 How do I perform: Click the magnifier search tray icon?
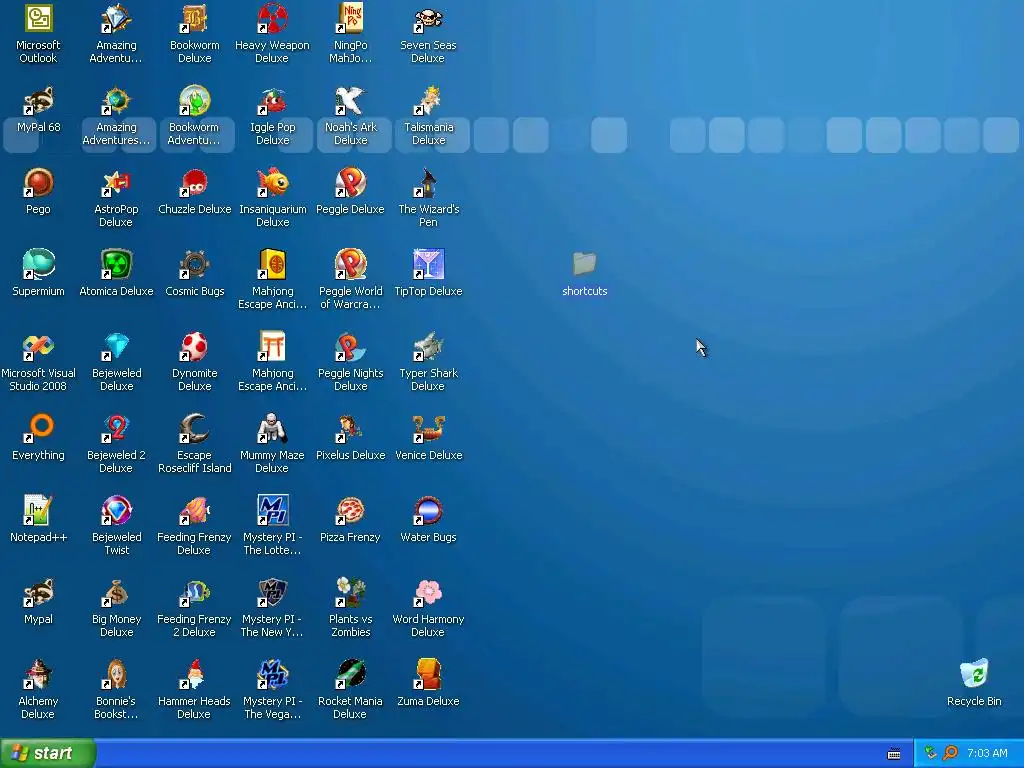click(x=950, y=753)
